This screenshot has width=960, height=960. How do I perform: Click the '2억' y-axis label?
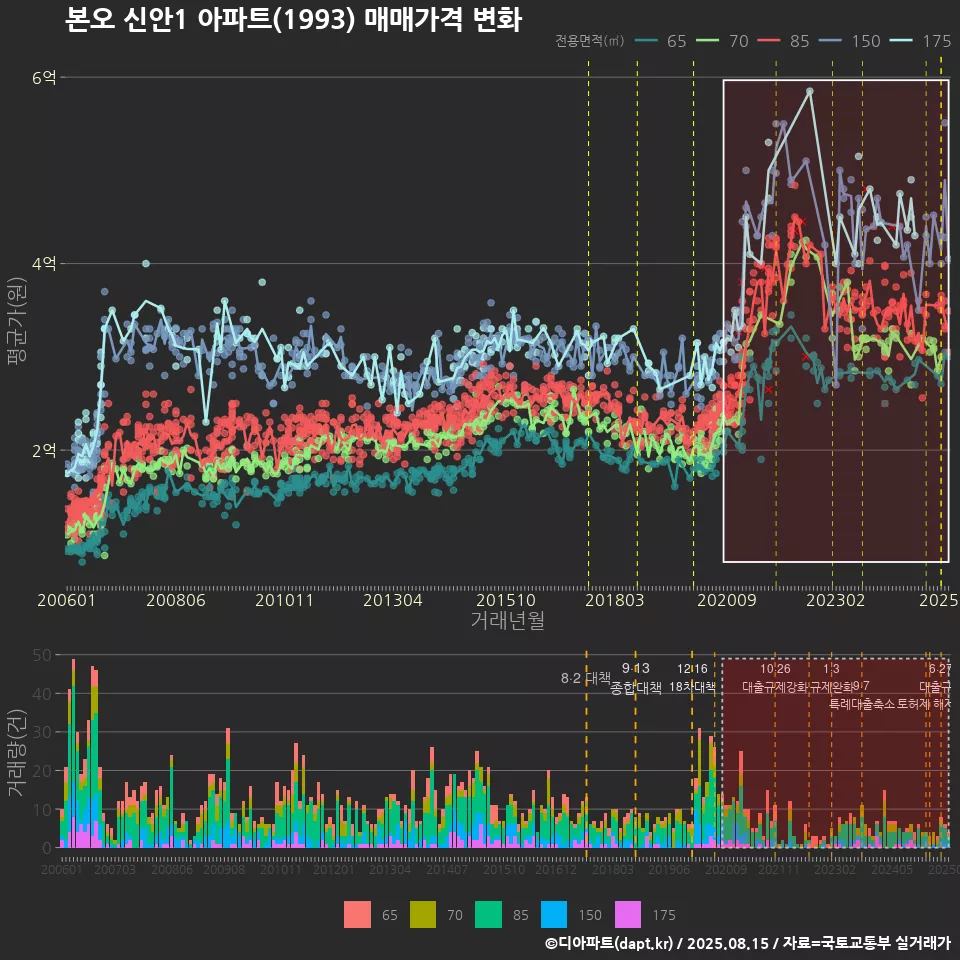tap(44, 451)
